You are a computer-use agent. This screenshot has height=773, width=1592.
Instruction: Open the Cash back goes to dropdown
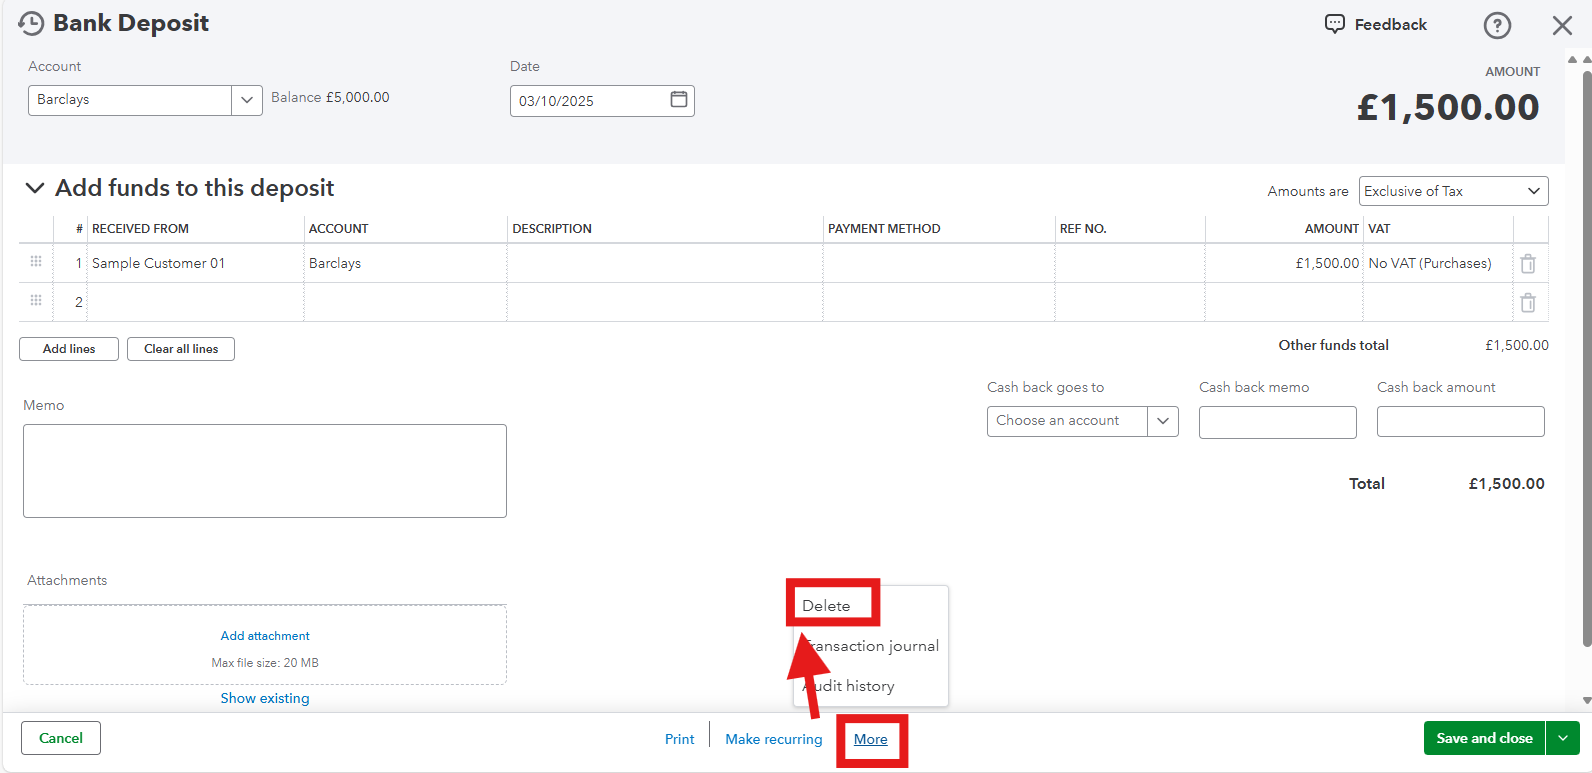pos(1162,421)
